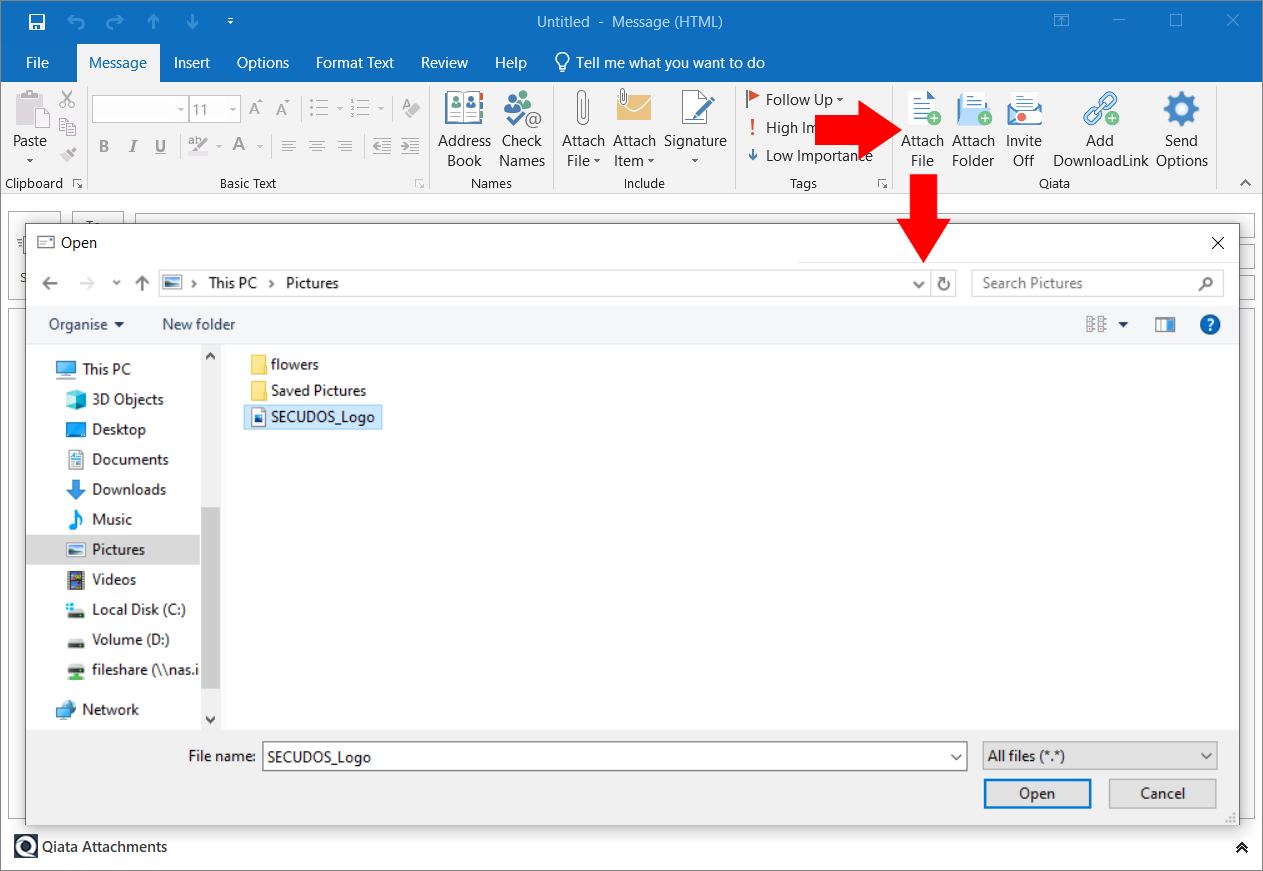Open Qiata Send Options
This screenshot has height=871, width=1263.
coord(1180,128)
